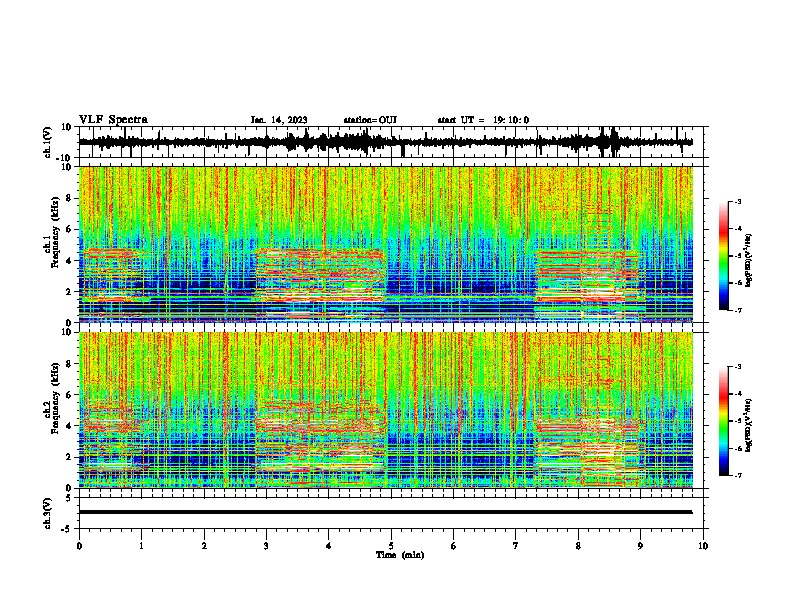
Task: Click the "start UT = 19:10:0" header text
Action: tap(483, 120)
